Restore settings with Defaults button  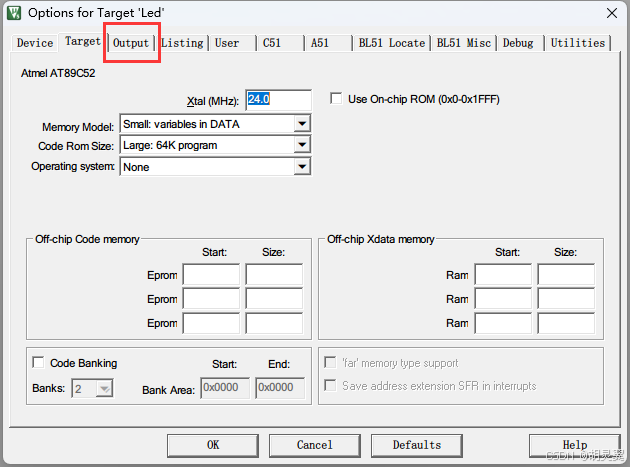(417, 445)
